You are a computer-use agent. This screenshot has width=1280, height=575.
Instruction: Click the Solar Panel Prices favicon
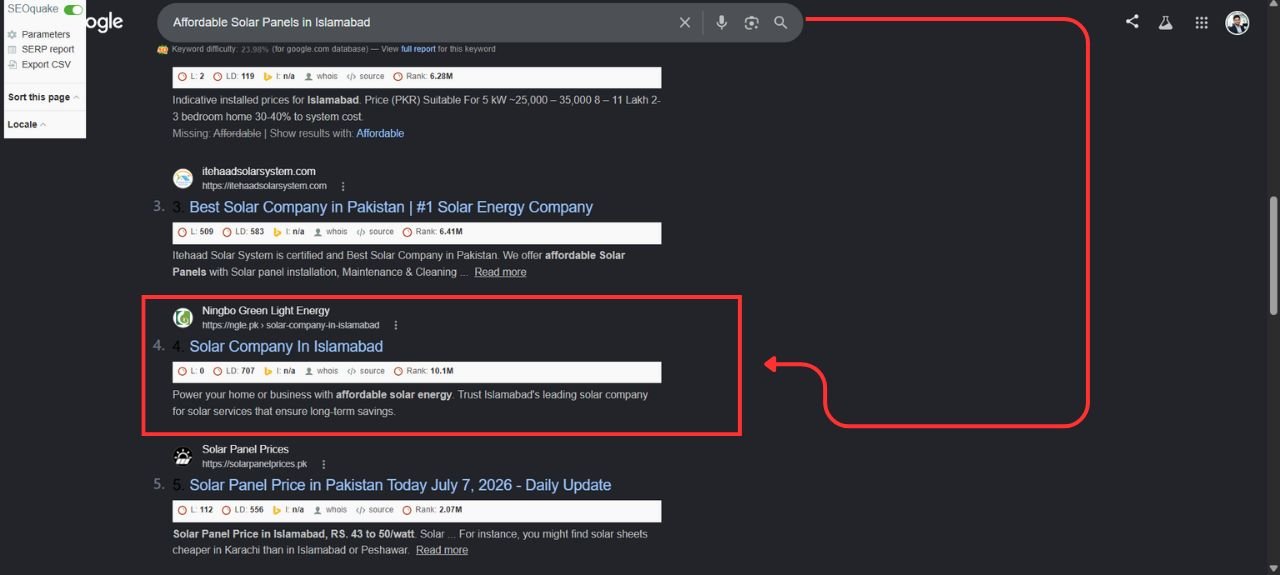pos(183,457)
